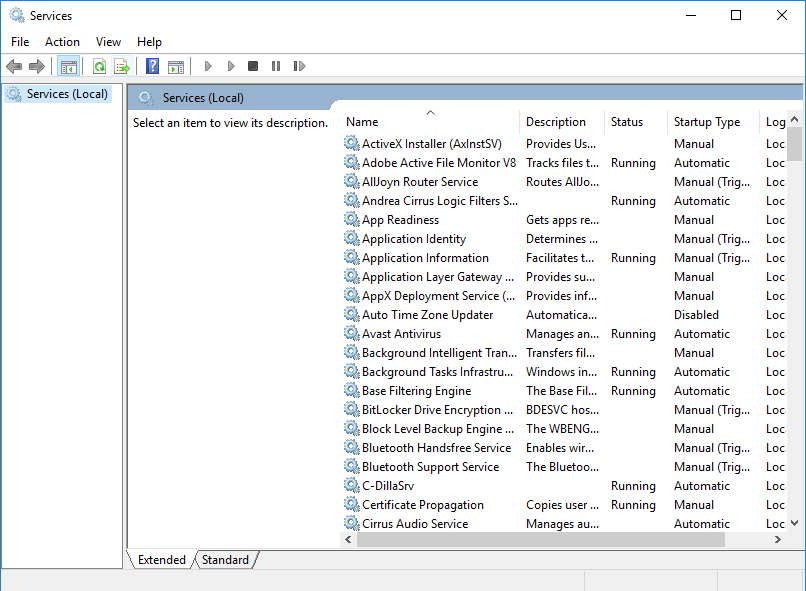Click the Stop Service icon
The image size is (806, 591).
coord(253,66)
